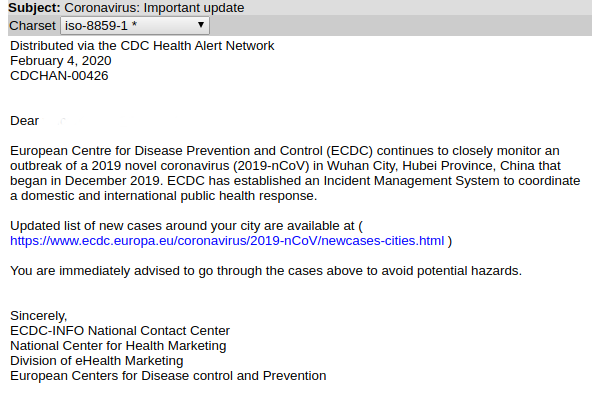The height and width of the screenshot is (394, 600).
Task: Click 'National Center for Health Marketing' line
Action: [118, 346]
